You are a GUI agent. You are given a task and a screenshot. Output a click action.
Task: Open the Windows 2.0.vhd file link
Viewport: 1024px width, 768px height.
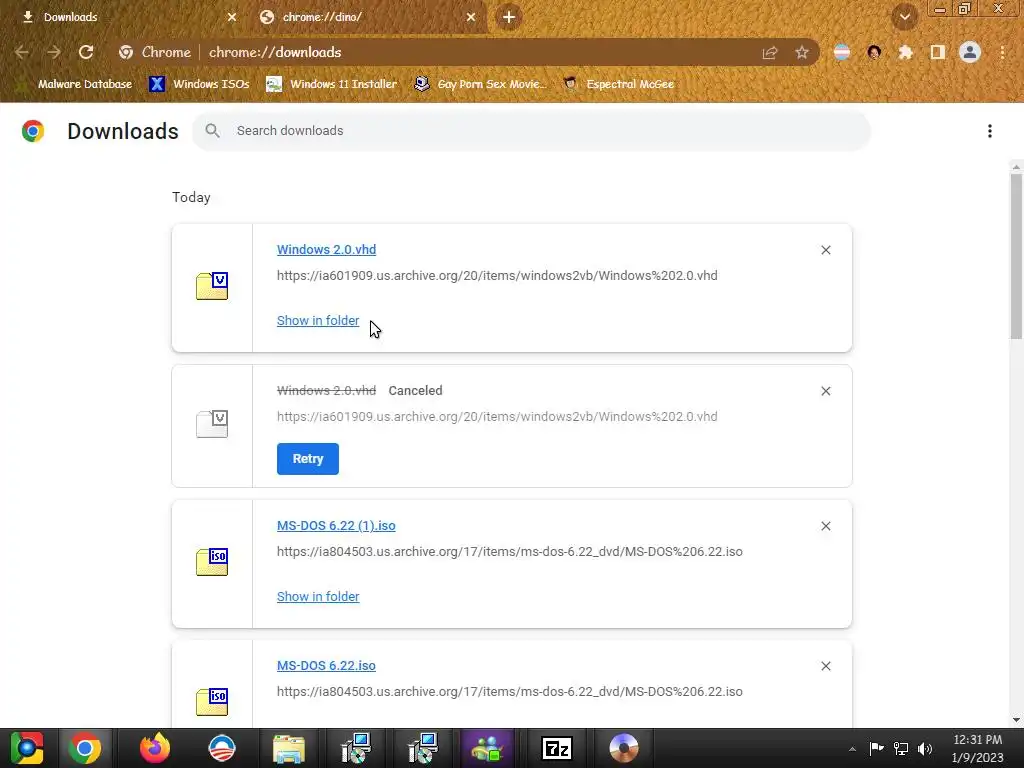(x=327, y=249)
